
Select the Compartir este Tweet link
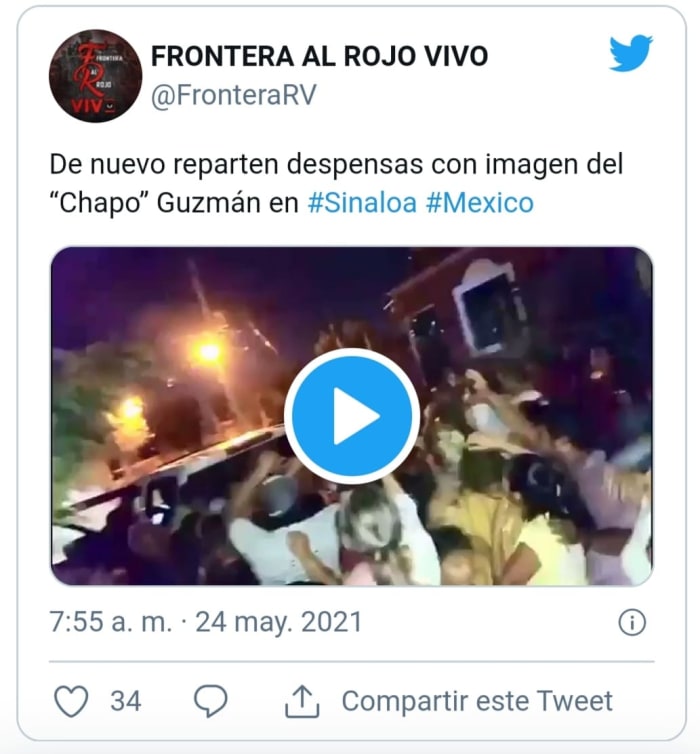coord(477,701)
